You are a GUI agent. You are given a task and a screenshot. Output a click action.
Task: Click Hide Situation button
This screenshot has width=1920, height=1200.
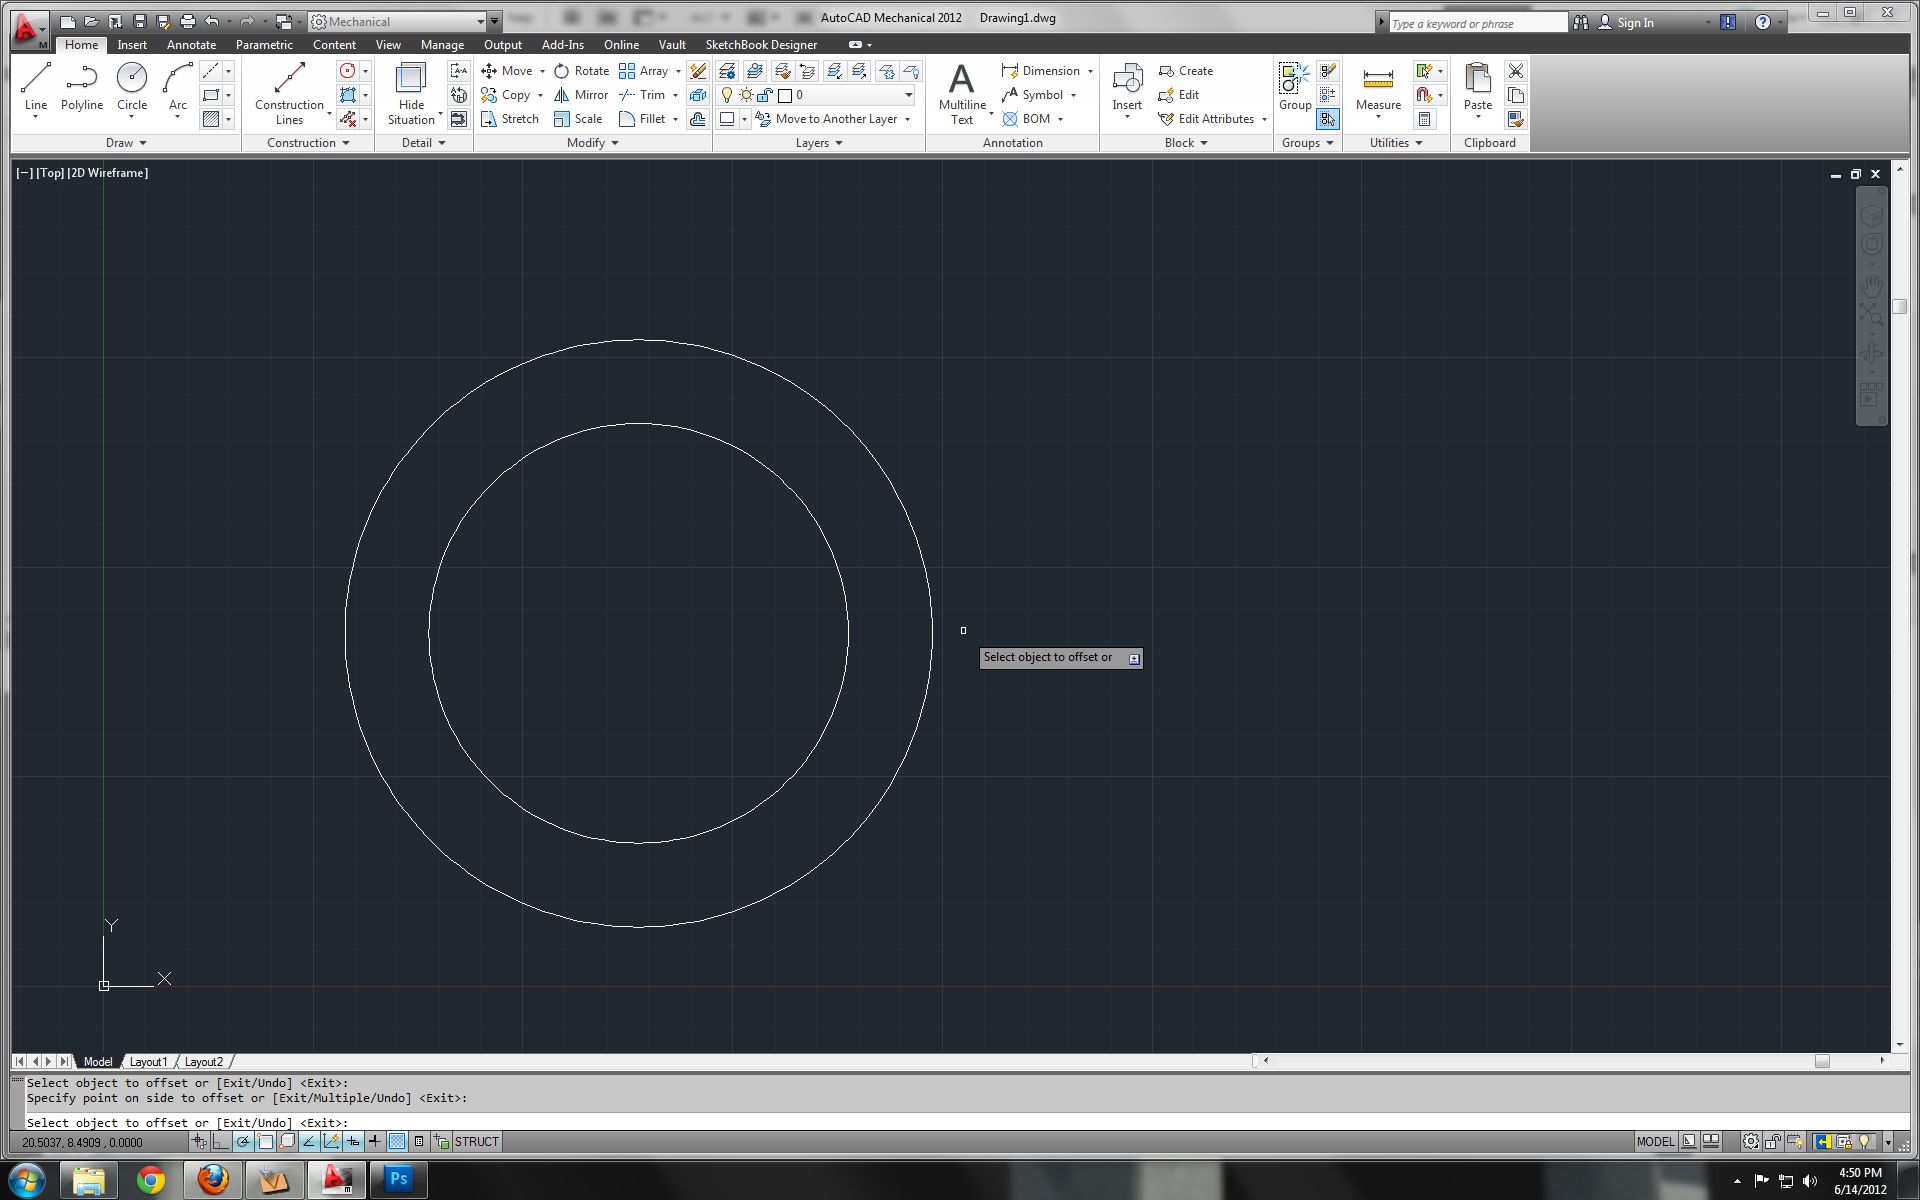tap(411, 94)
